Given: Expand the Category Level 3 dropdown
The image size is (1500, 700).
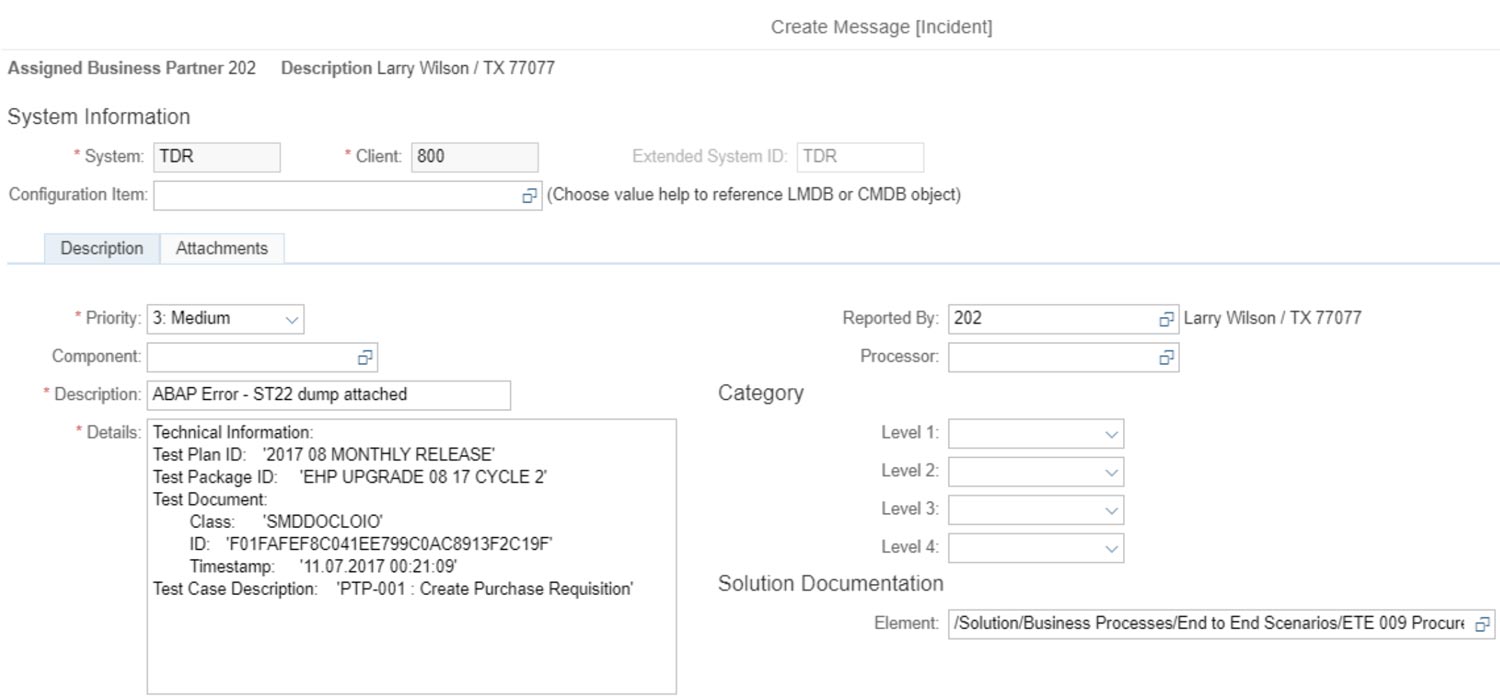Looking at the screenshot, I should pos(1111,510).
